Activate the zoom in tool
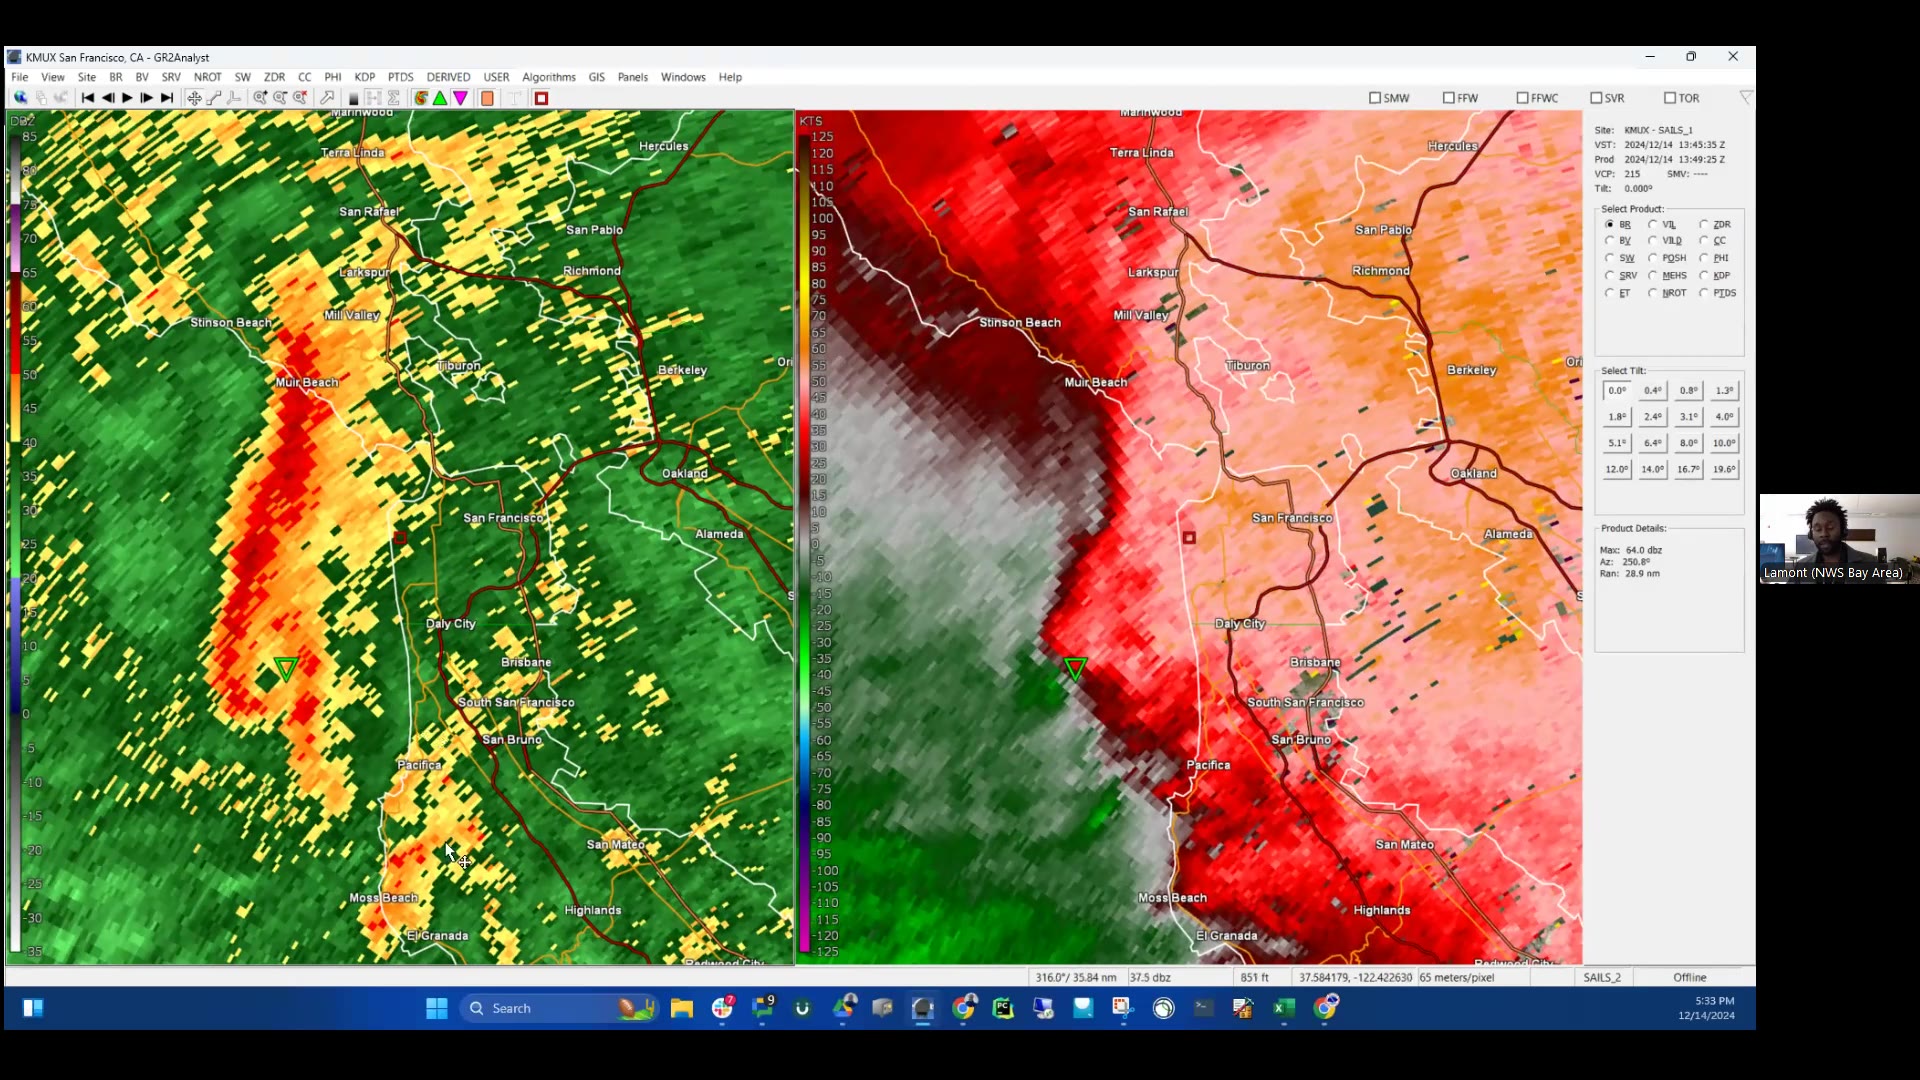The image size is (1920, 1080). point(260,97)
